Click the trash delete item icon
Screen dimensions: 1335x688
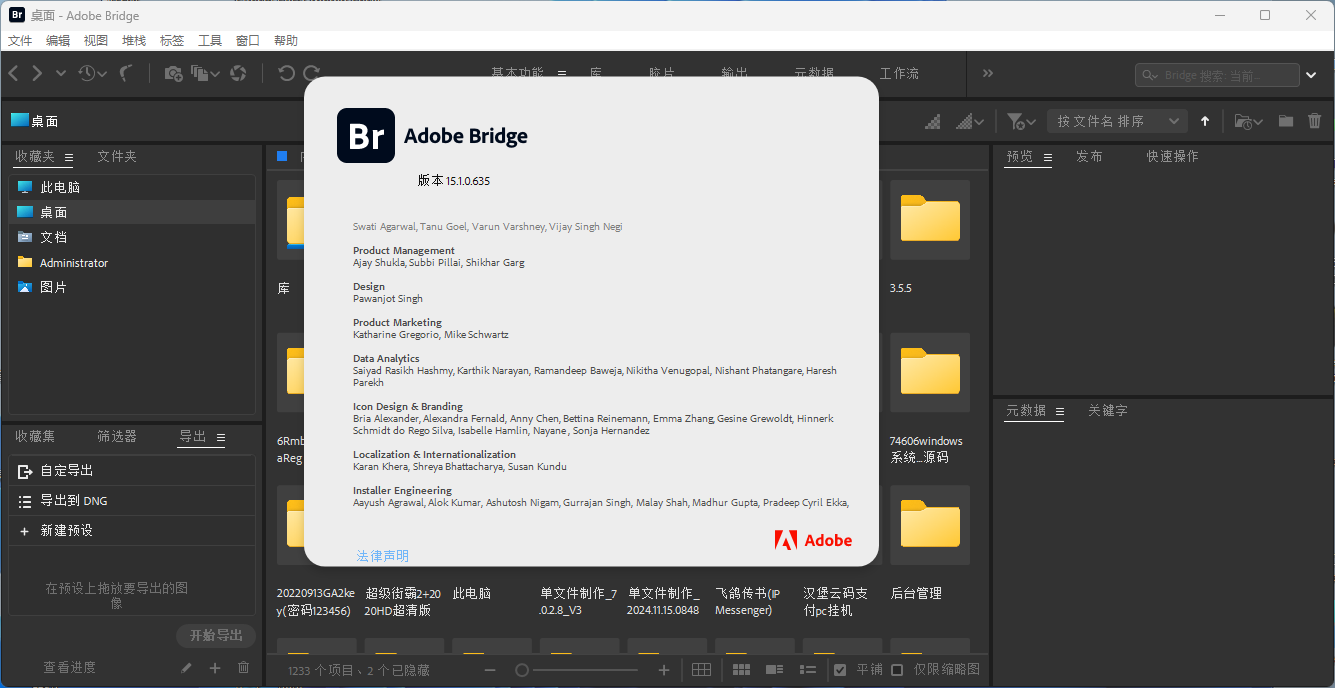pyautogui.click(x=1315, y=121)
